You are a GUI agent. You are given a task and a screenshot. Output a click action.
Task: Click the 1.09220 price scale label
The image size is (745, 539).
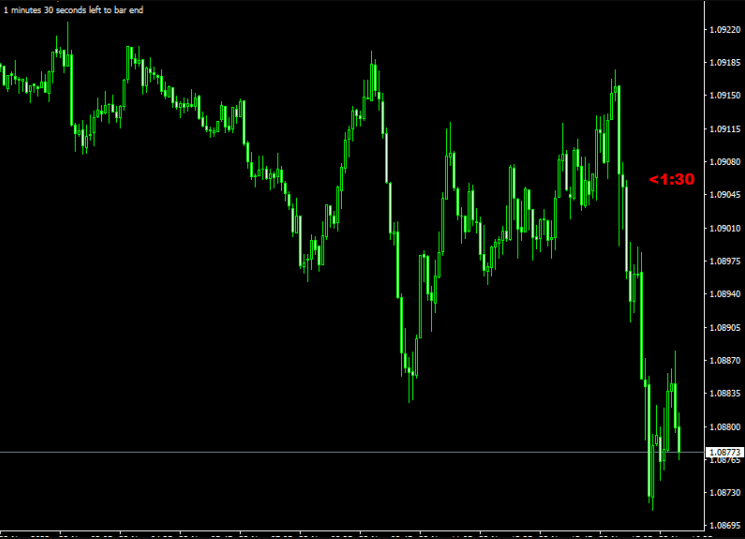coord(725,30)
